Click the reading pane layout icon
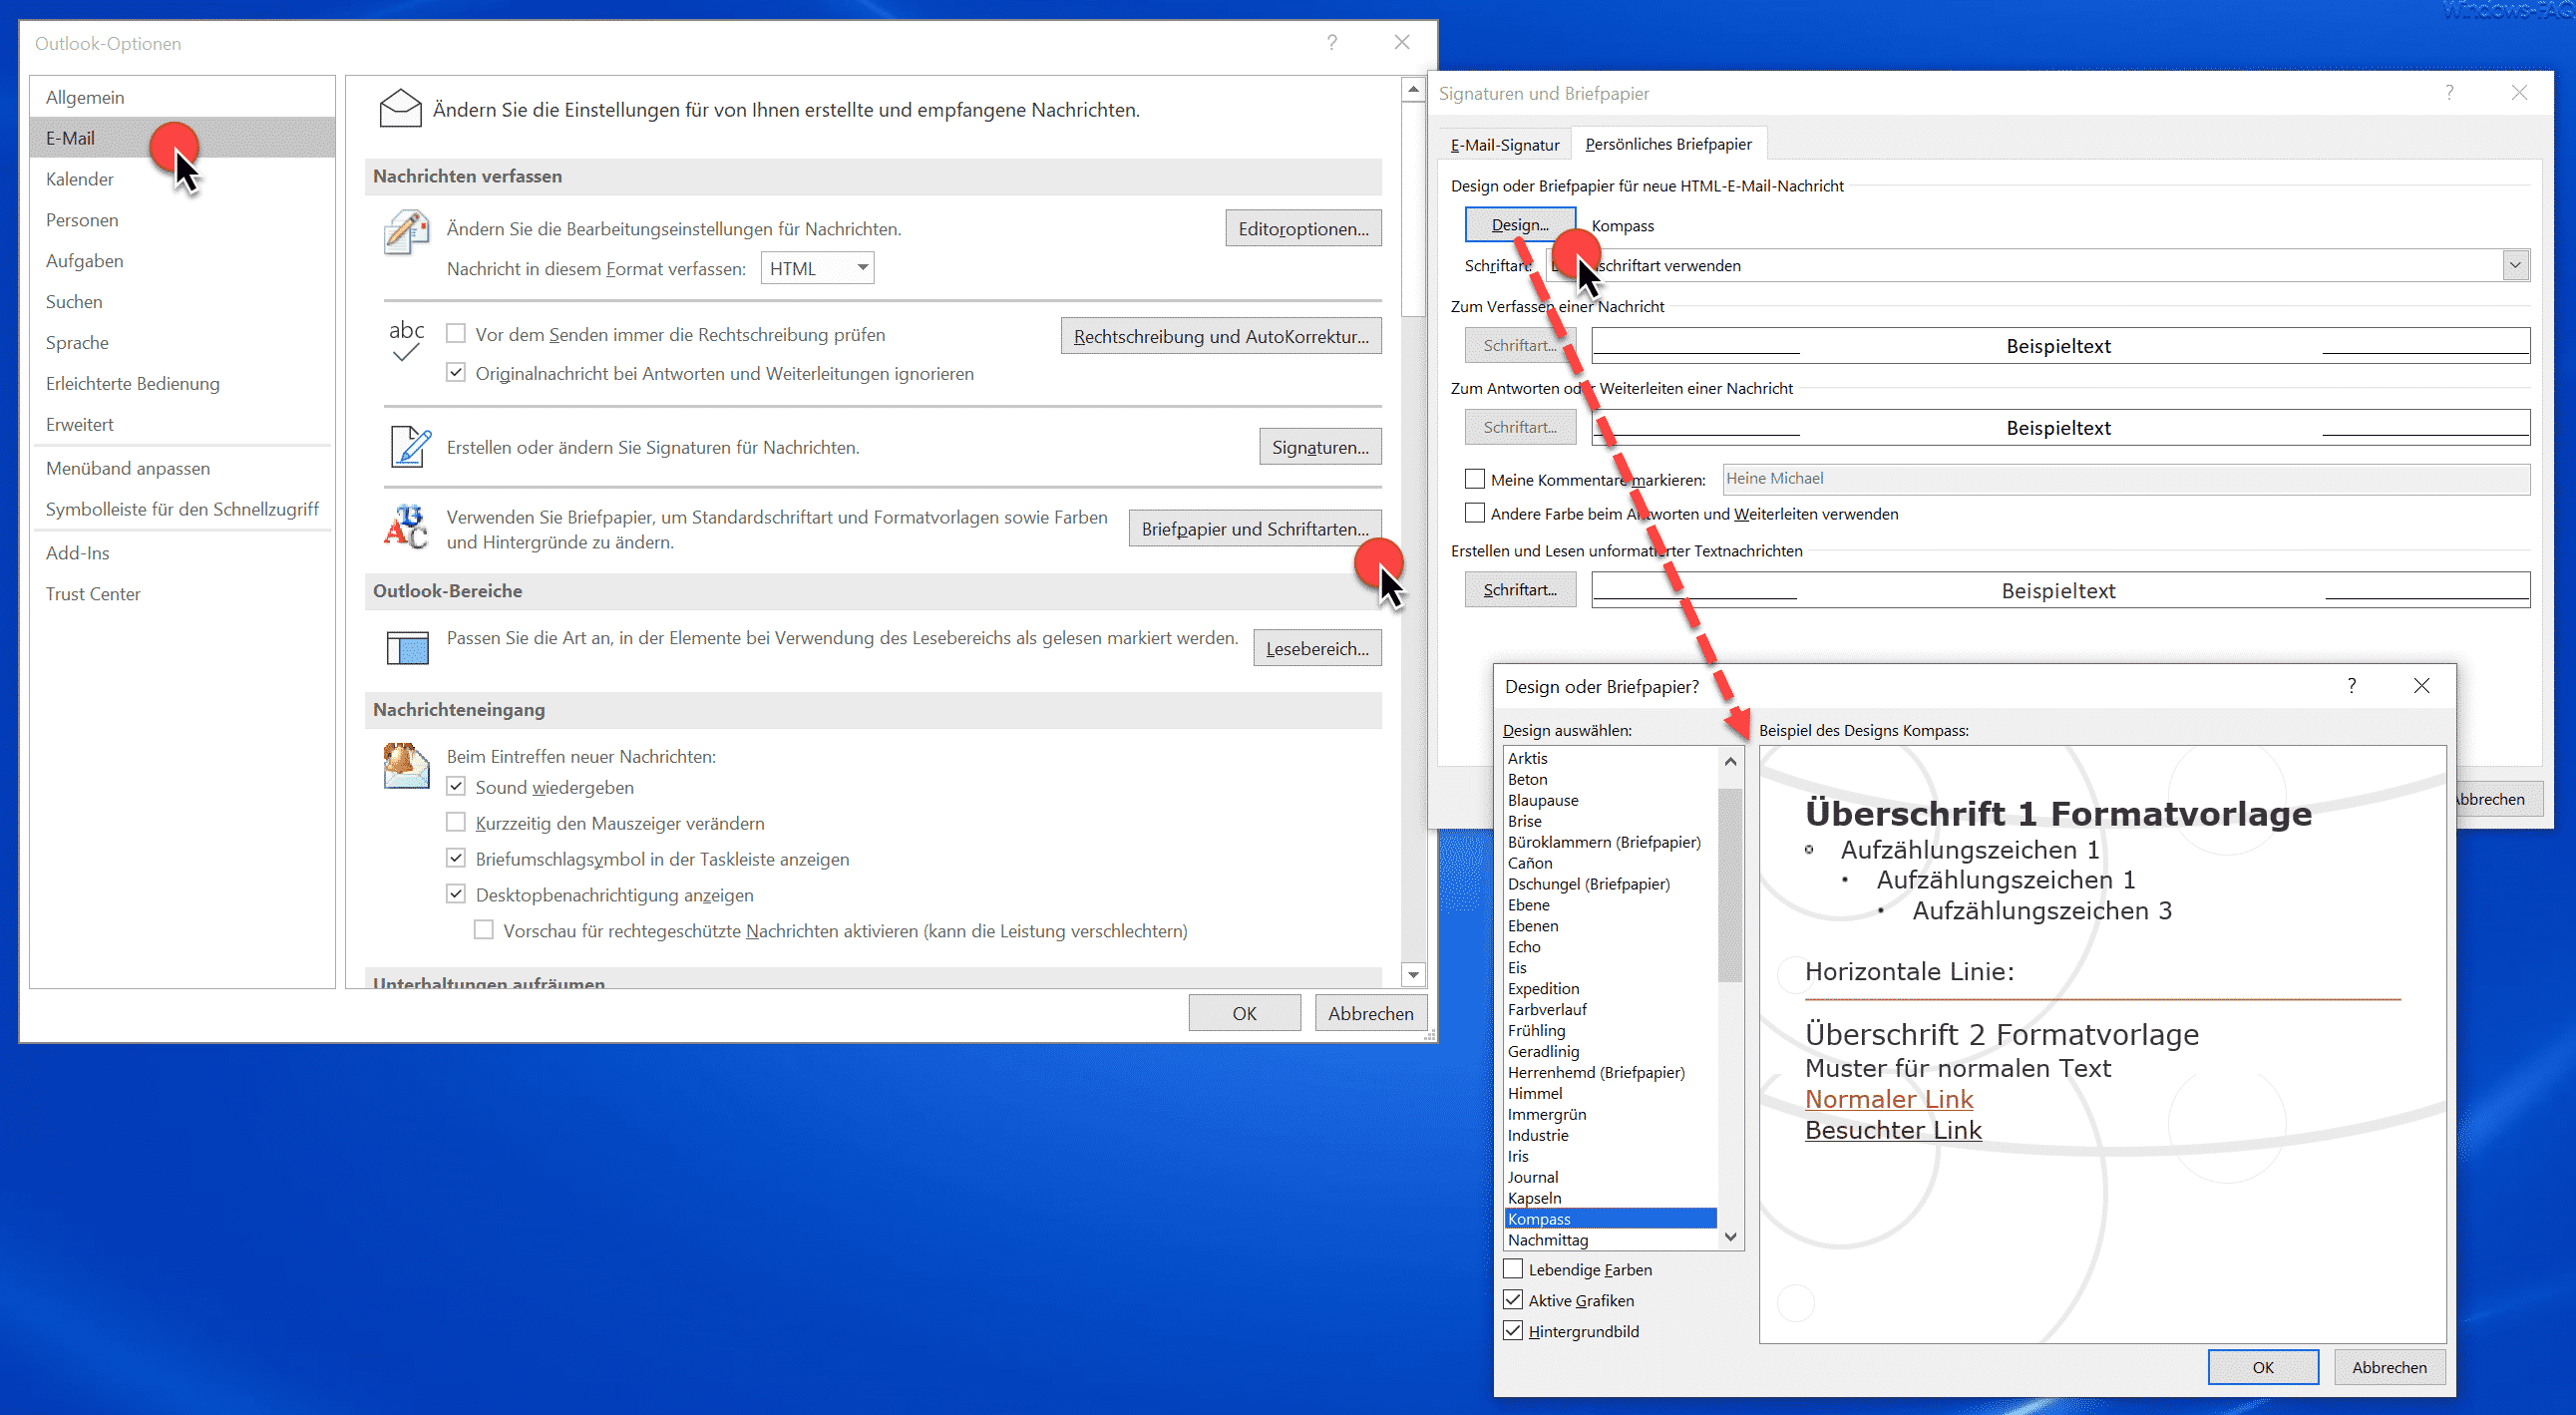Viewport: 2576px width, 1415px height. coord(407,648)
